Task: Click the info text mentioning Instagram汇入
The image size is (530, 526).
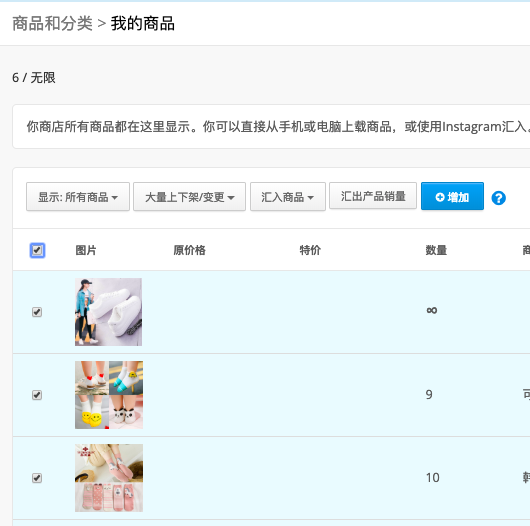Action: (x=278, y=127)
